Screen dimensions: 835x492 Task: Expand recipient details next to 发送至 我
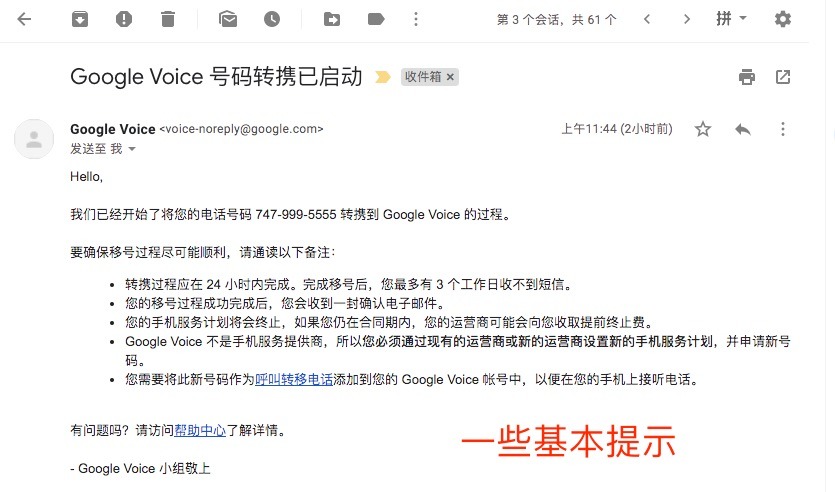coord(132,149)
